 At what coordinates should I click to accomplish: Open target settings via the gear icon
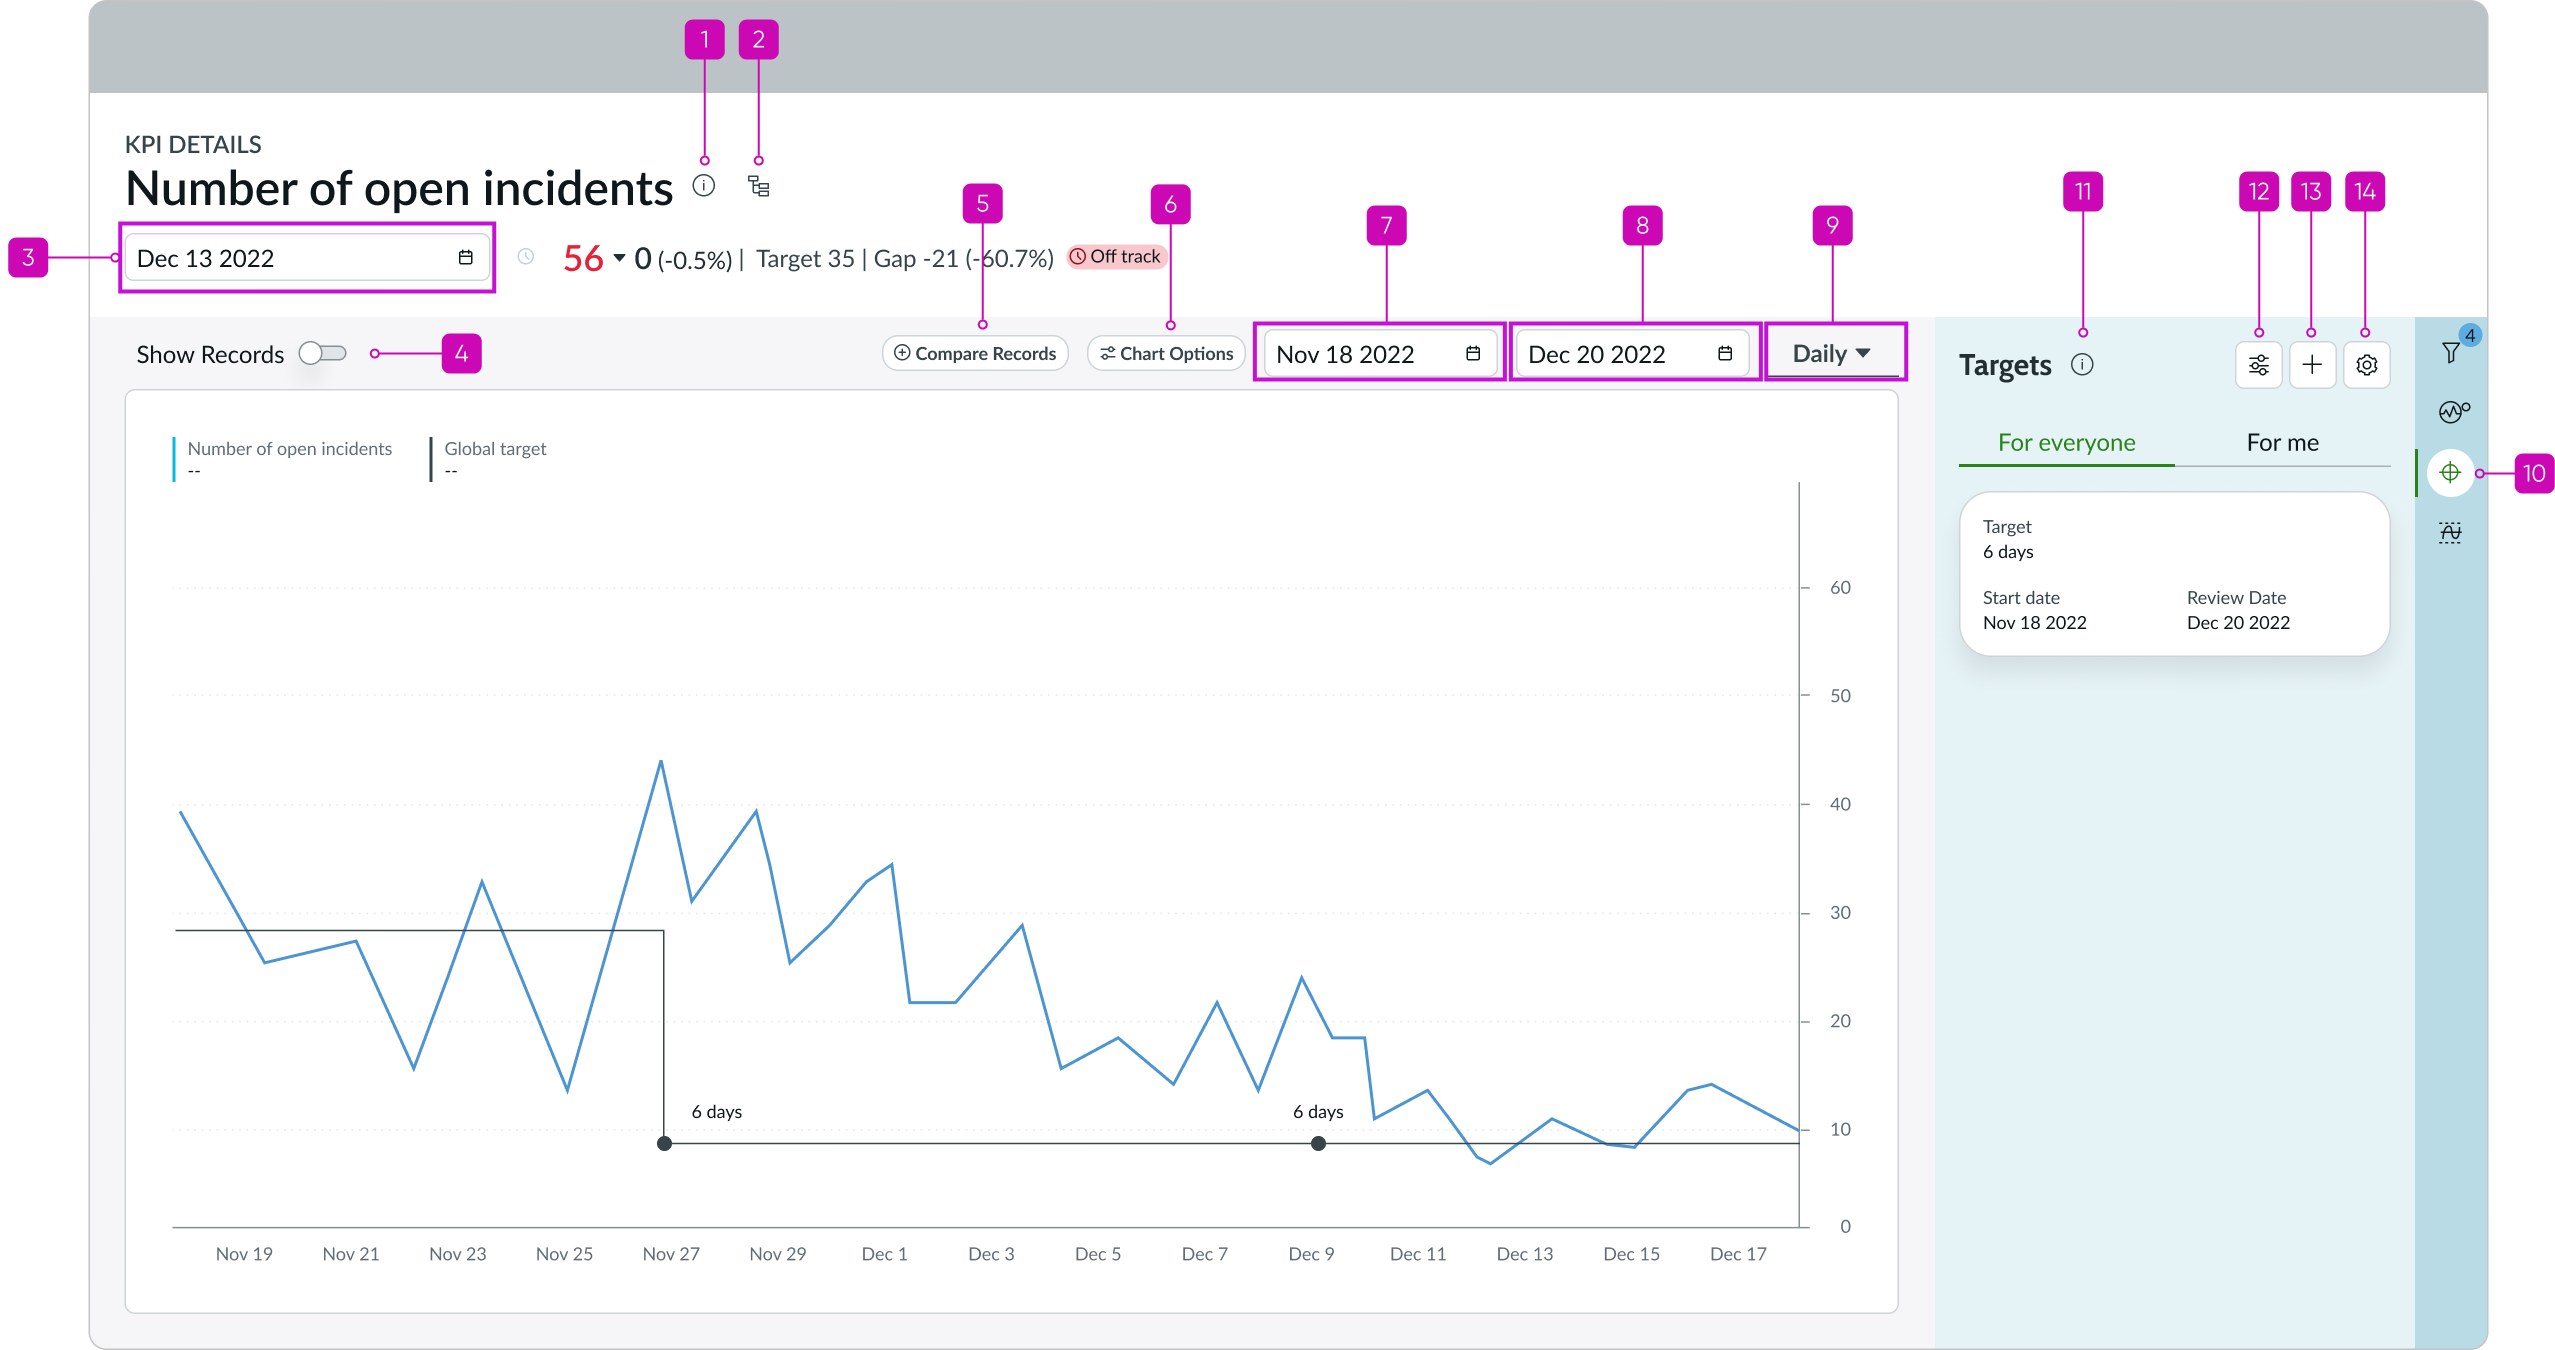coord(2366,364)
